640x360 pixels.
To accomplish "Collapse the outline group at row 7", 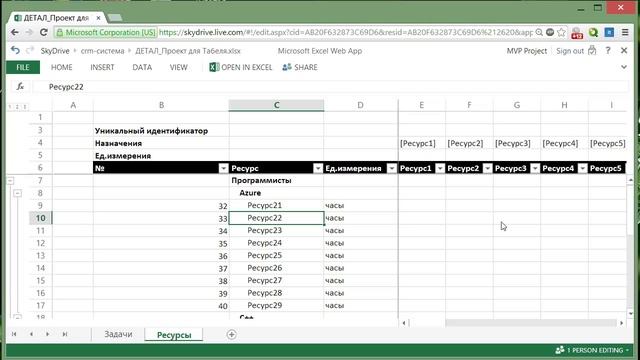I will click(10, 180).
